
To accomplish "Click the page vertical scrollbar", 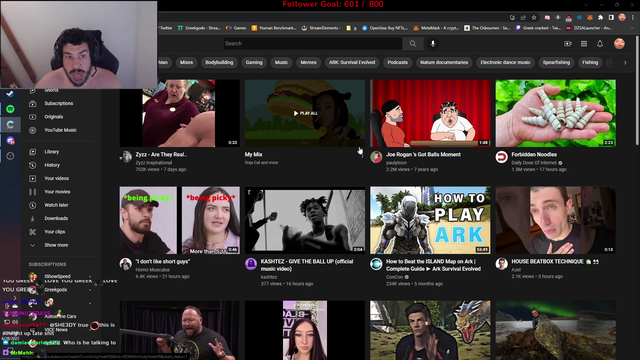I will [x=637, y=90].
